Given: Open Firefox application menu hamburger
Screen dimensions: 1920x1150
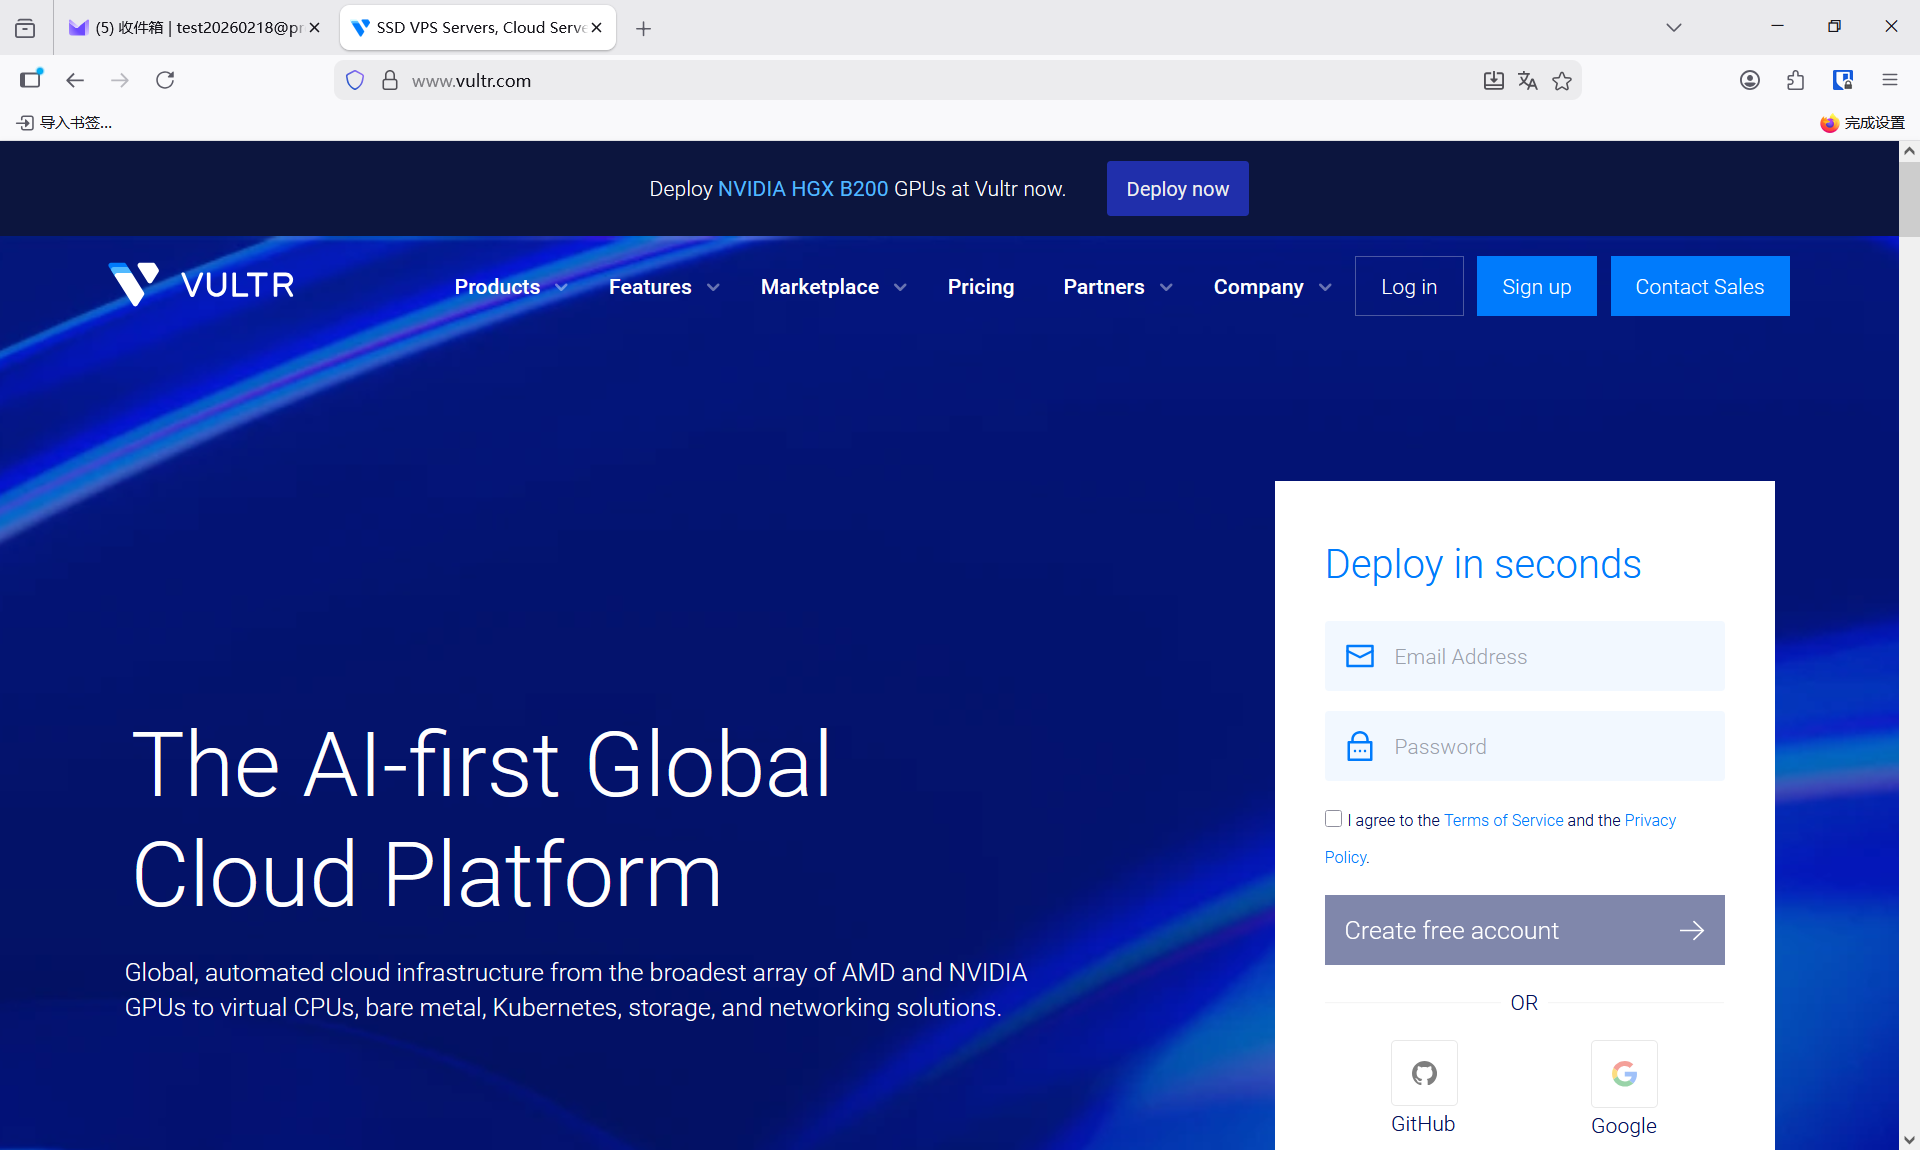Looking at the screenshot, I should click(1889, 80).
